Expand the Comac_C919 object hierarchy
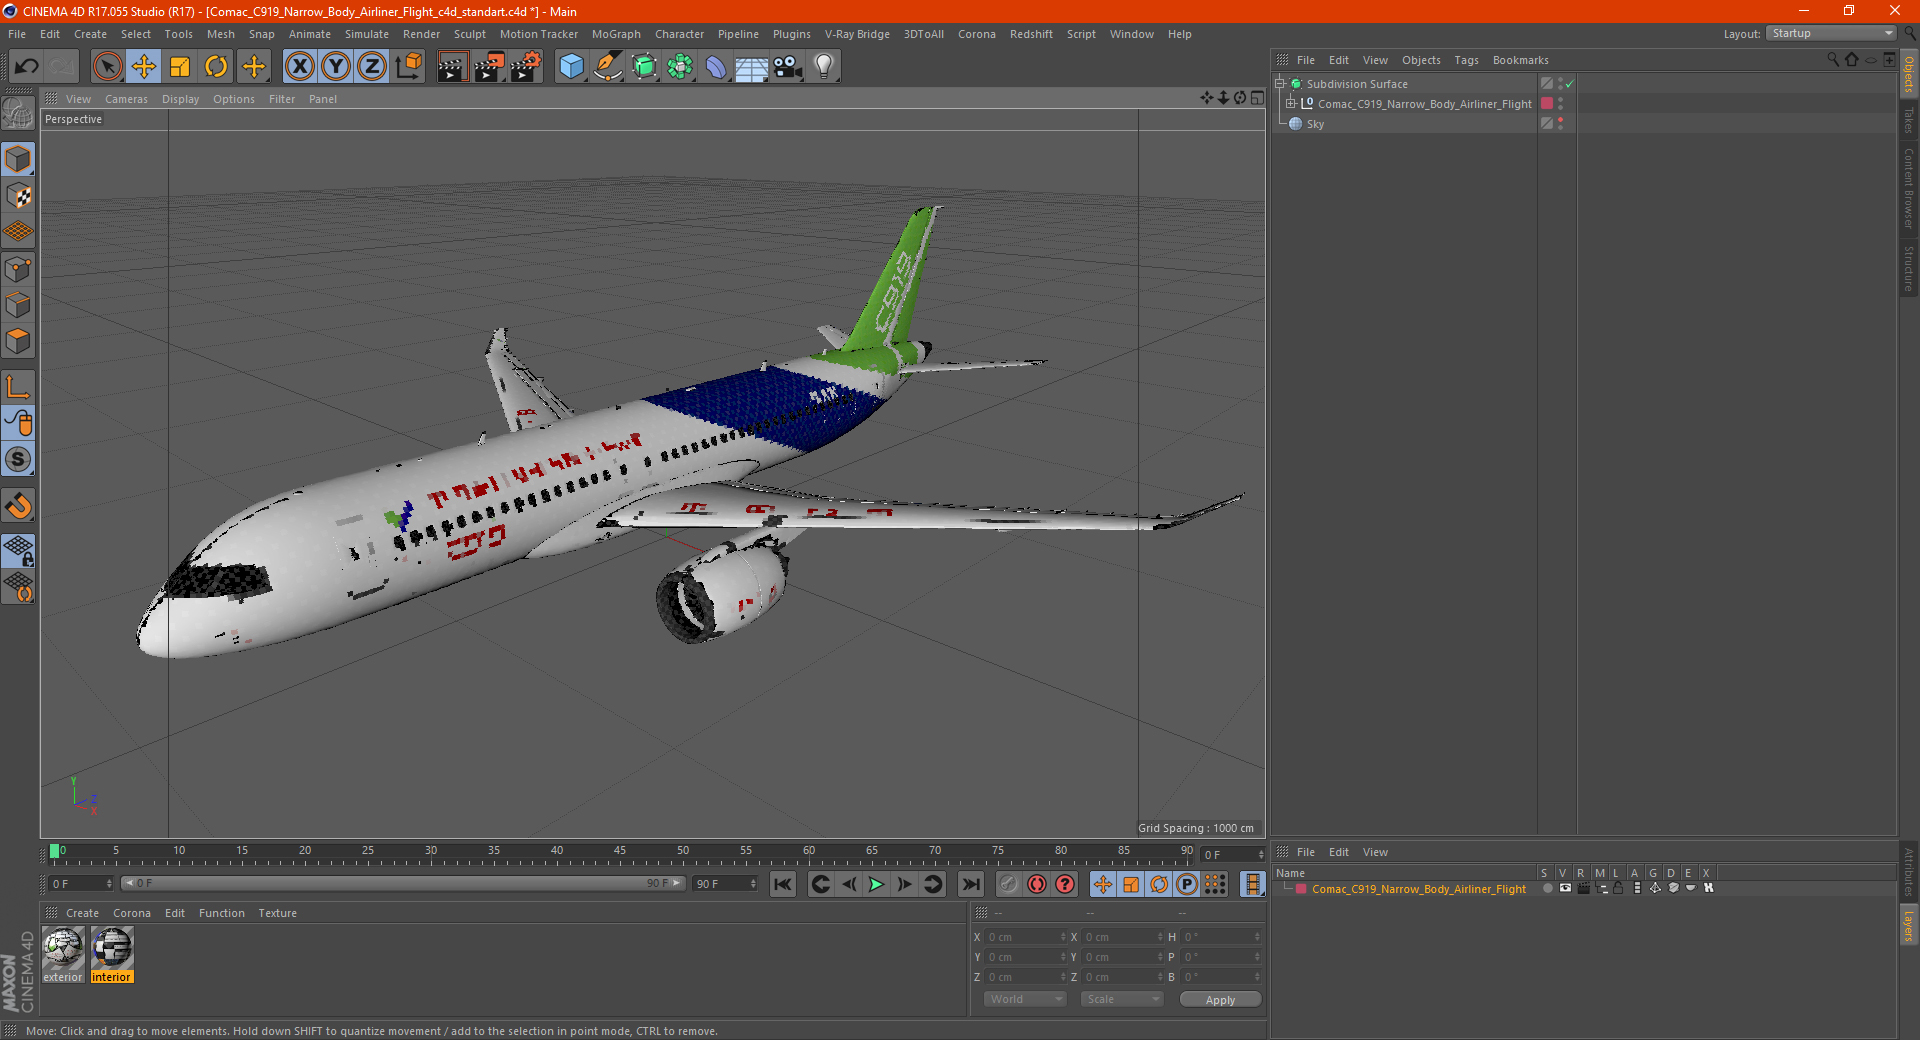Screen dimensions: 1920x1040 click(1291, 104)
